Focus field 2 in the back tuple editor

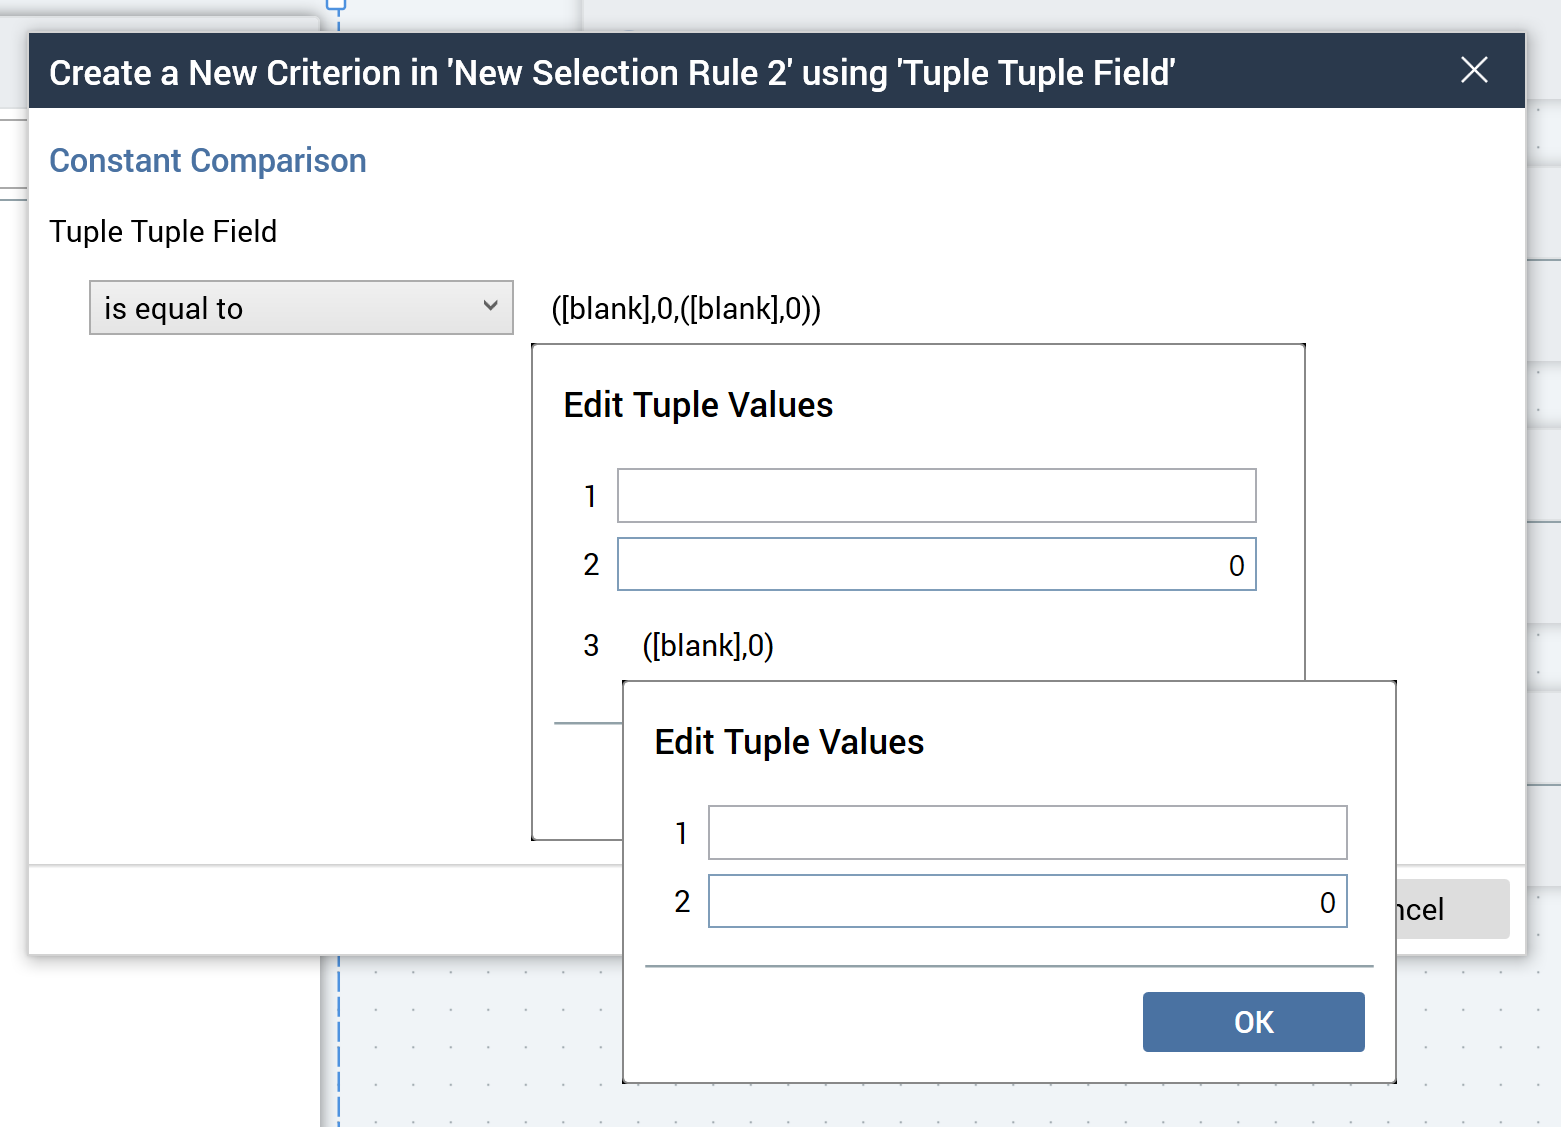coord(936,565)
